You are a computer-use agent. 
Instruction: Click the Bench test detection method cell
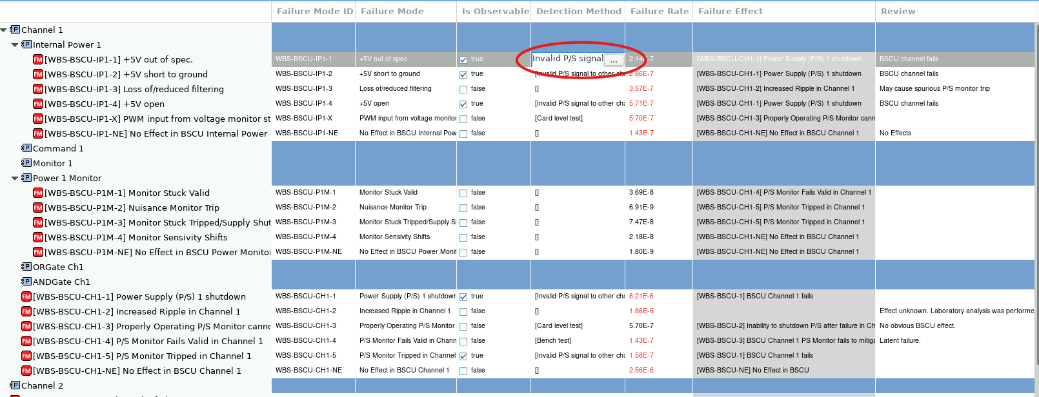(578, 341)
